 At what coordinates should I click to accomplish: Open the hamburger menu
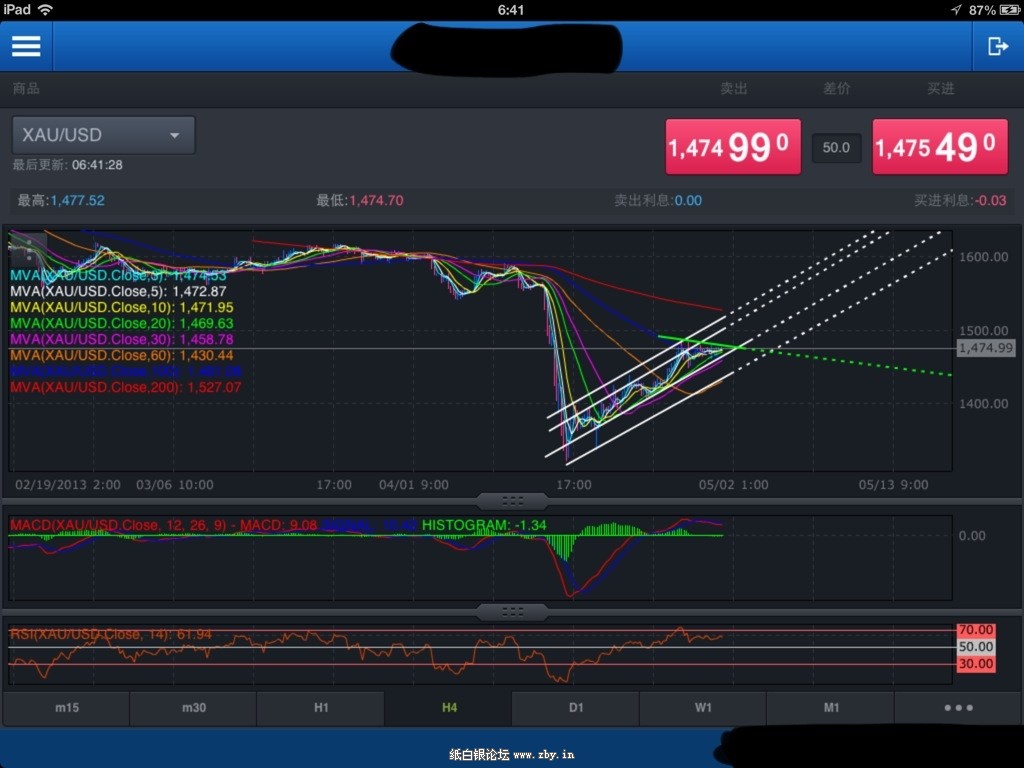click(26, 46)
